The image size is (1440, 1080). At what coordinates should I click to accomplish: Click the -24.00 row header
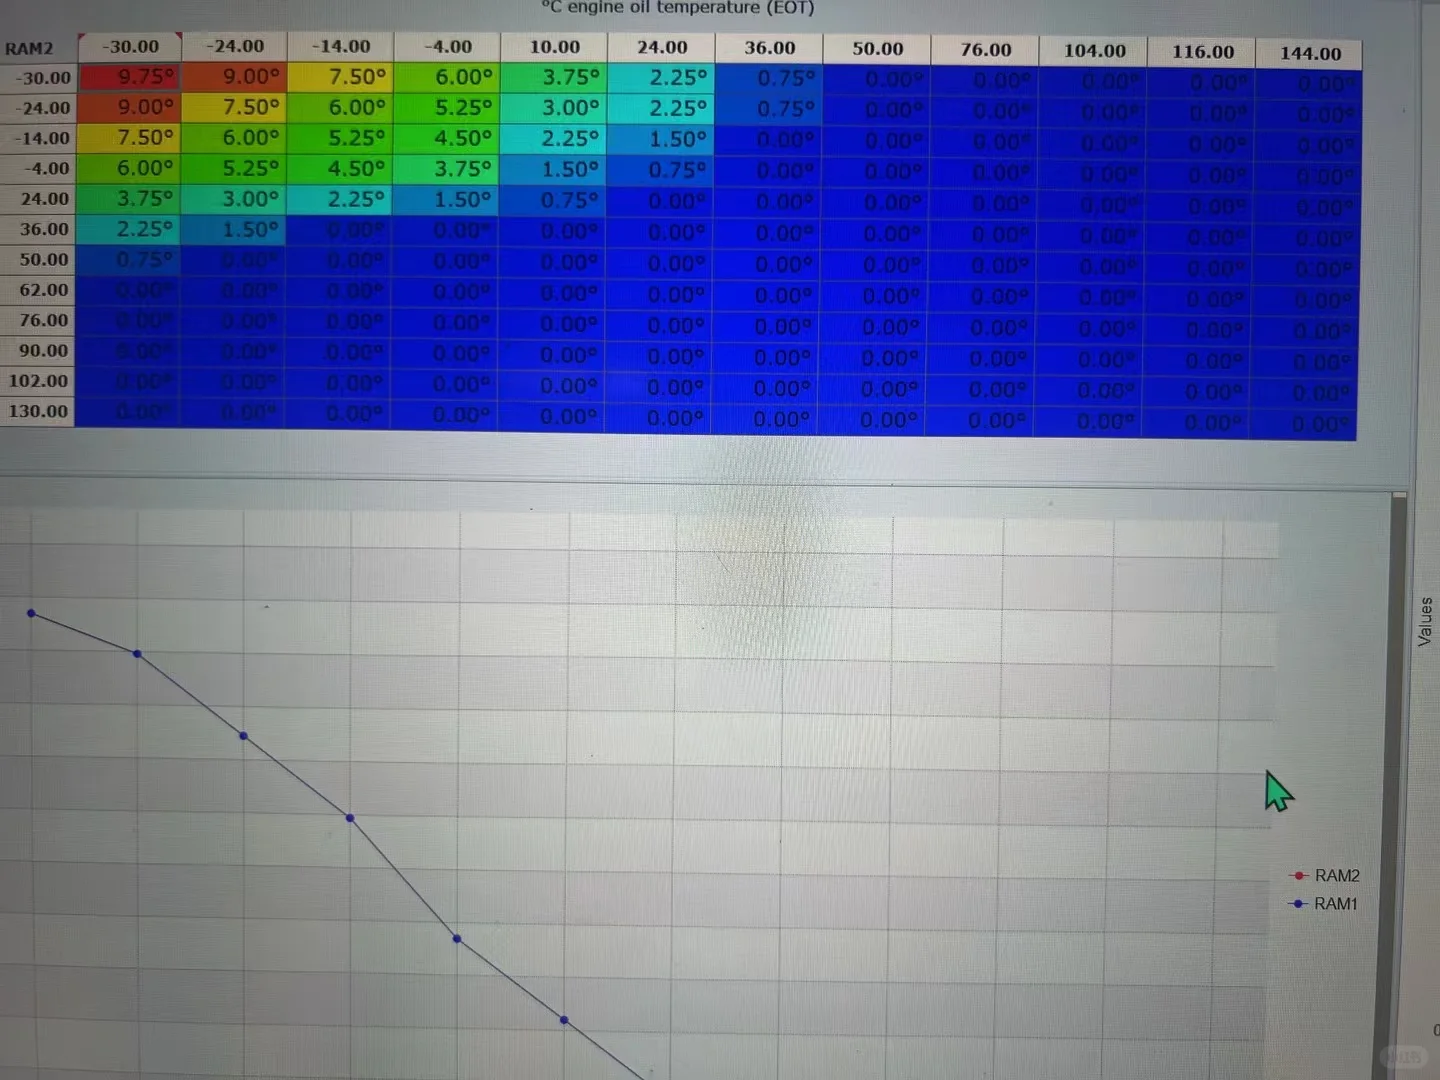tap(38, 107)
